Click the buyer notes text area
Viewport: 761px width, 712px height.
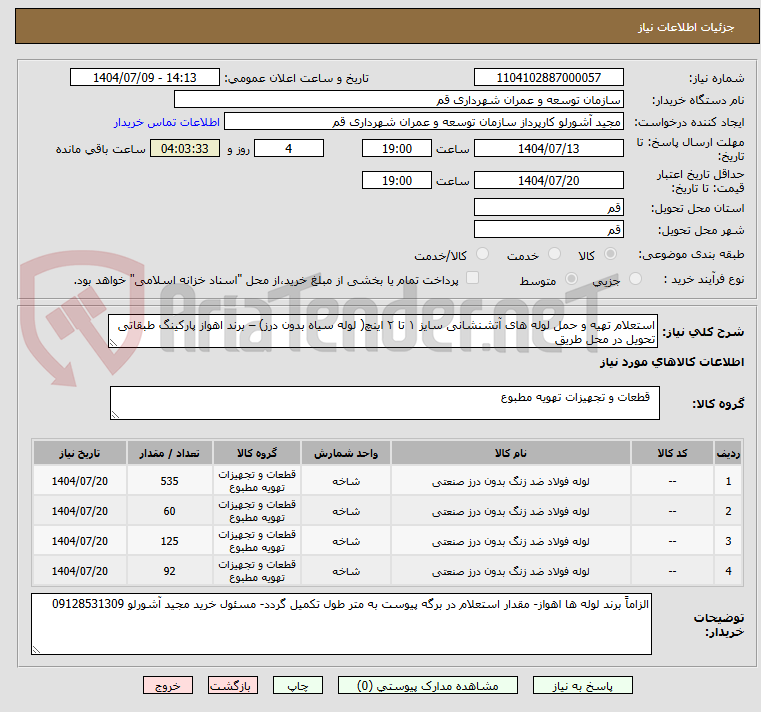[340, 625]
